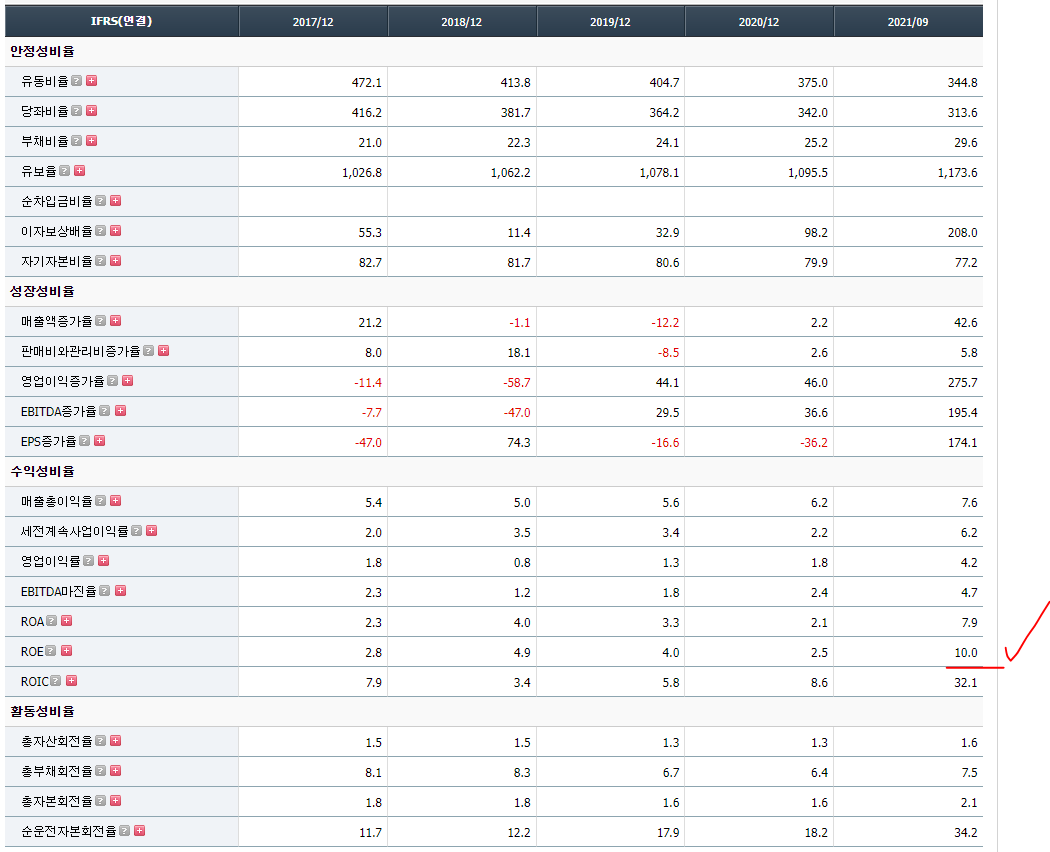Image resolution: width=1050 pixels, height=852 pixels.
Task: Click plus icon beside 총자산회전율
Action: point(116,741)
